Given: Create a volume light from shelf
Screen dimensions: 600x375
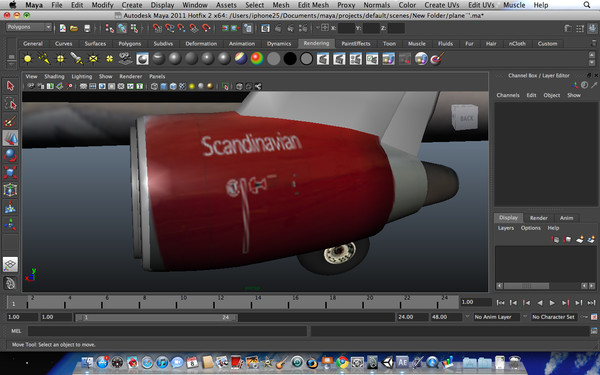Looking at the screenshot, I should (x=110, y=59).
